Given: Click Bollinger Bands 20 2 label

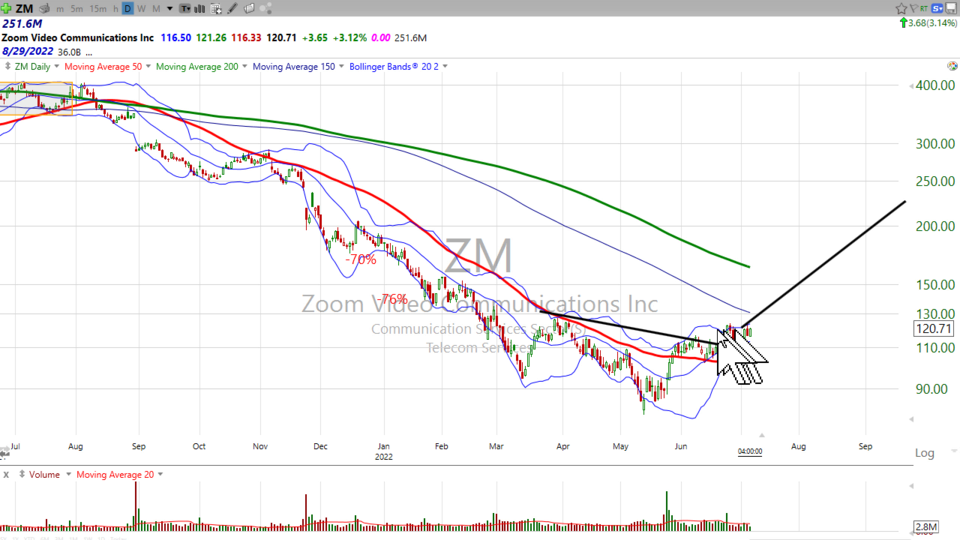Looking at the screenshot, I should pyautogui.click(x=394, y=66).
